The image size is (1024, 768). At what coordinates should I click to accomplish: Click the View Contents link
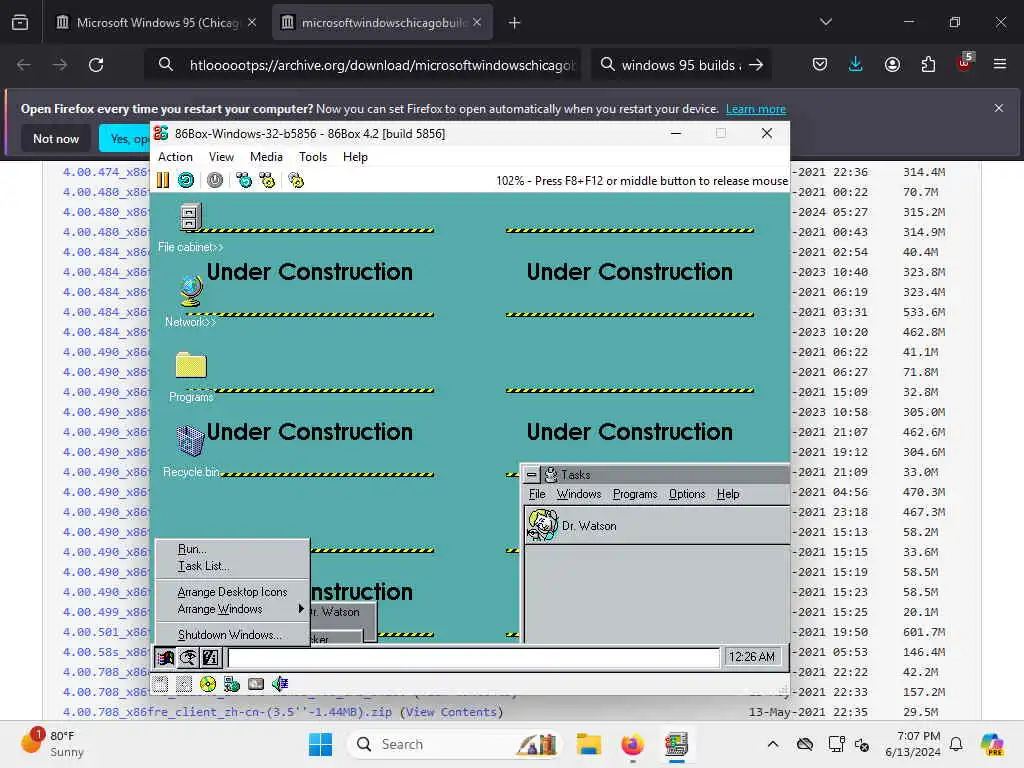(451, 712)
